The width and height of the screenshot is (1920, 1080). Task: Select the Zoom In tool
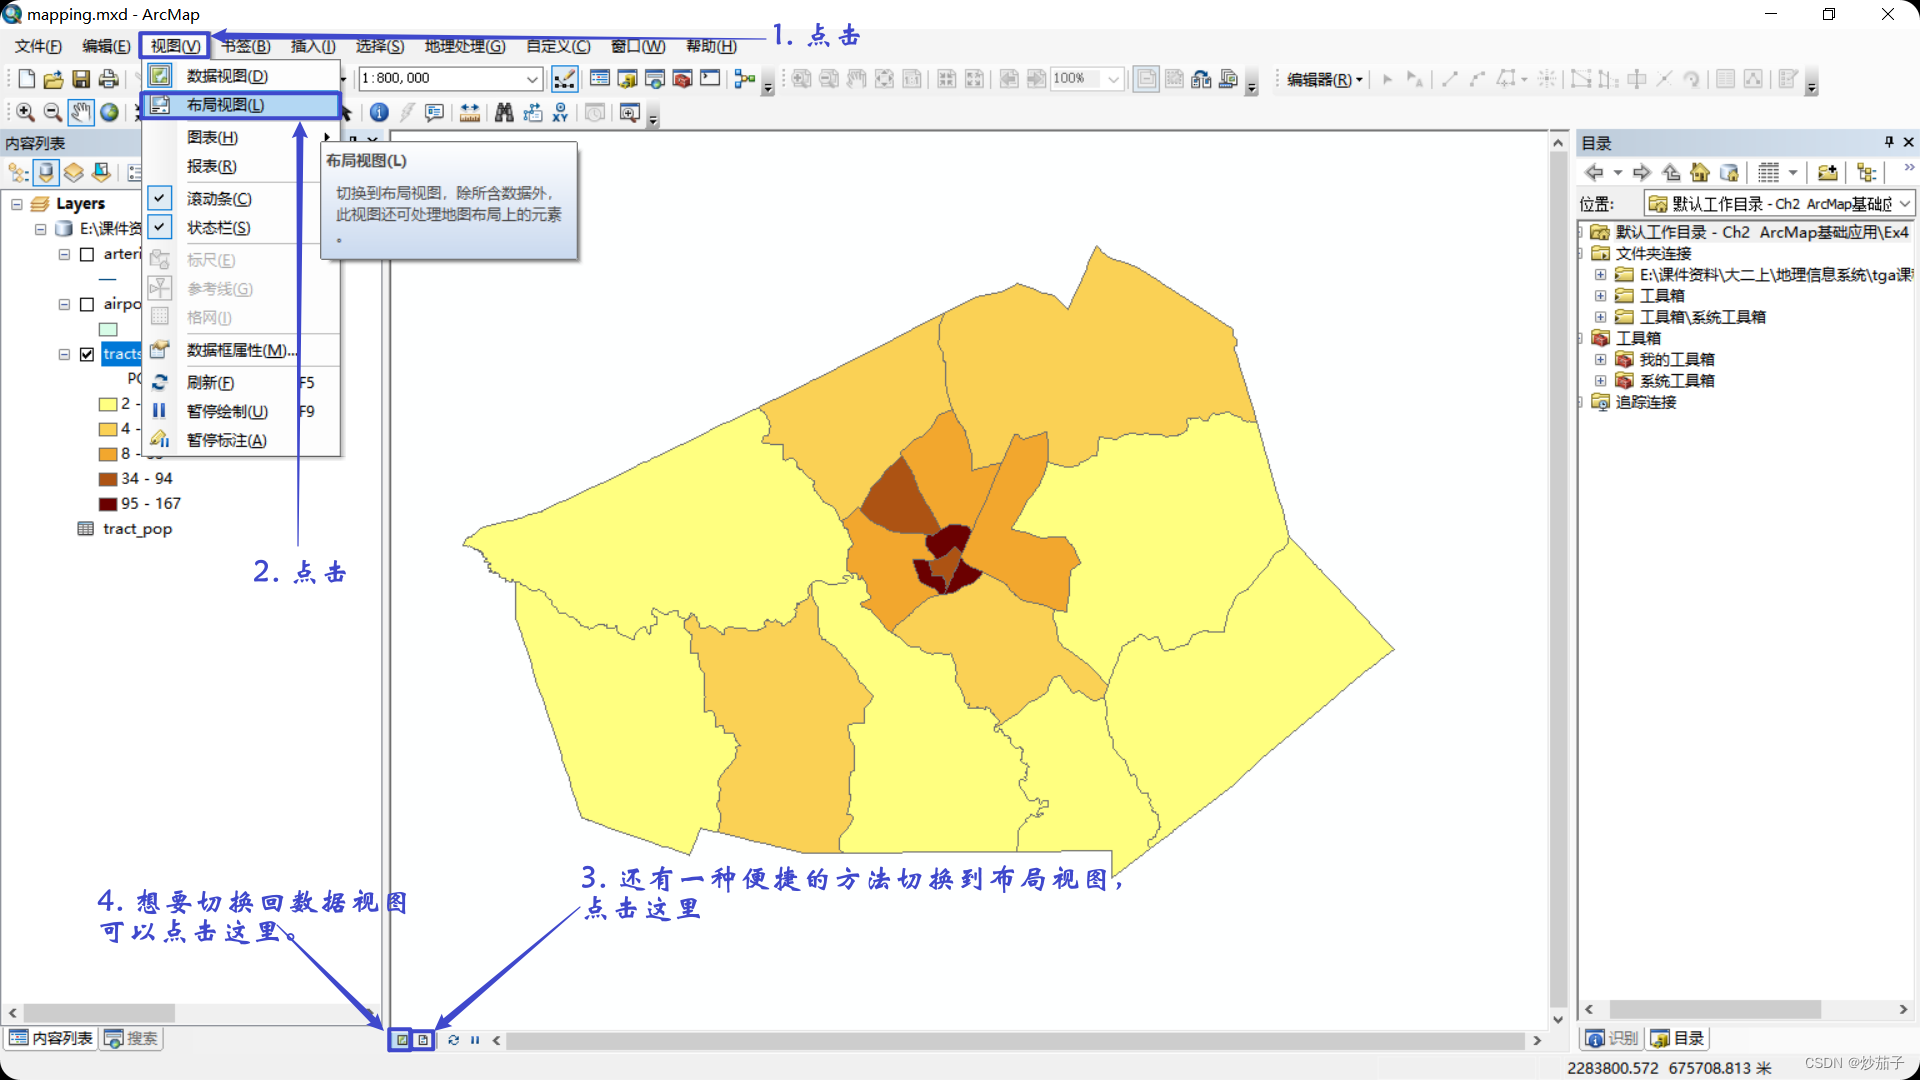pyautogui.click(x=25, y=113)
